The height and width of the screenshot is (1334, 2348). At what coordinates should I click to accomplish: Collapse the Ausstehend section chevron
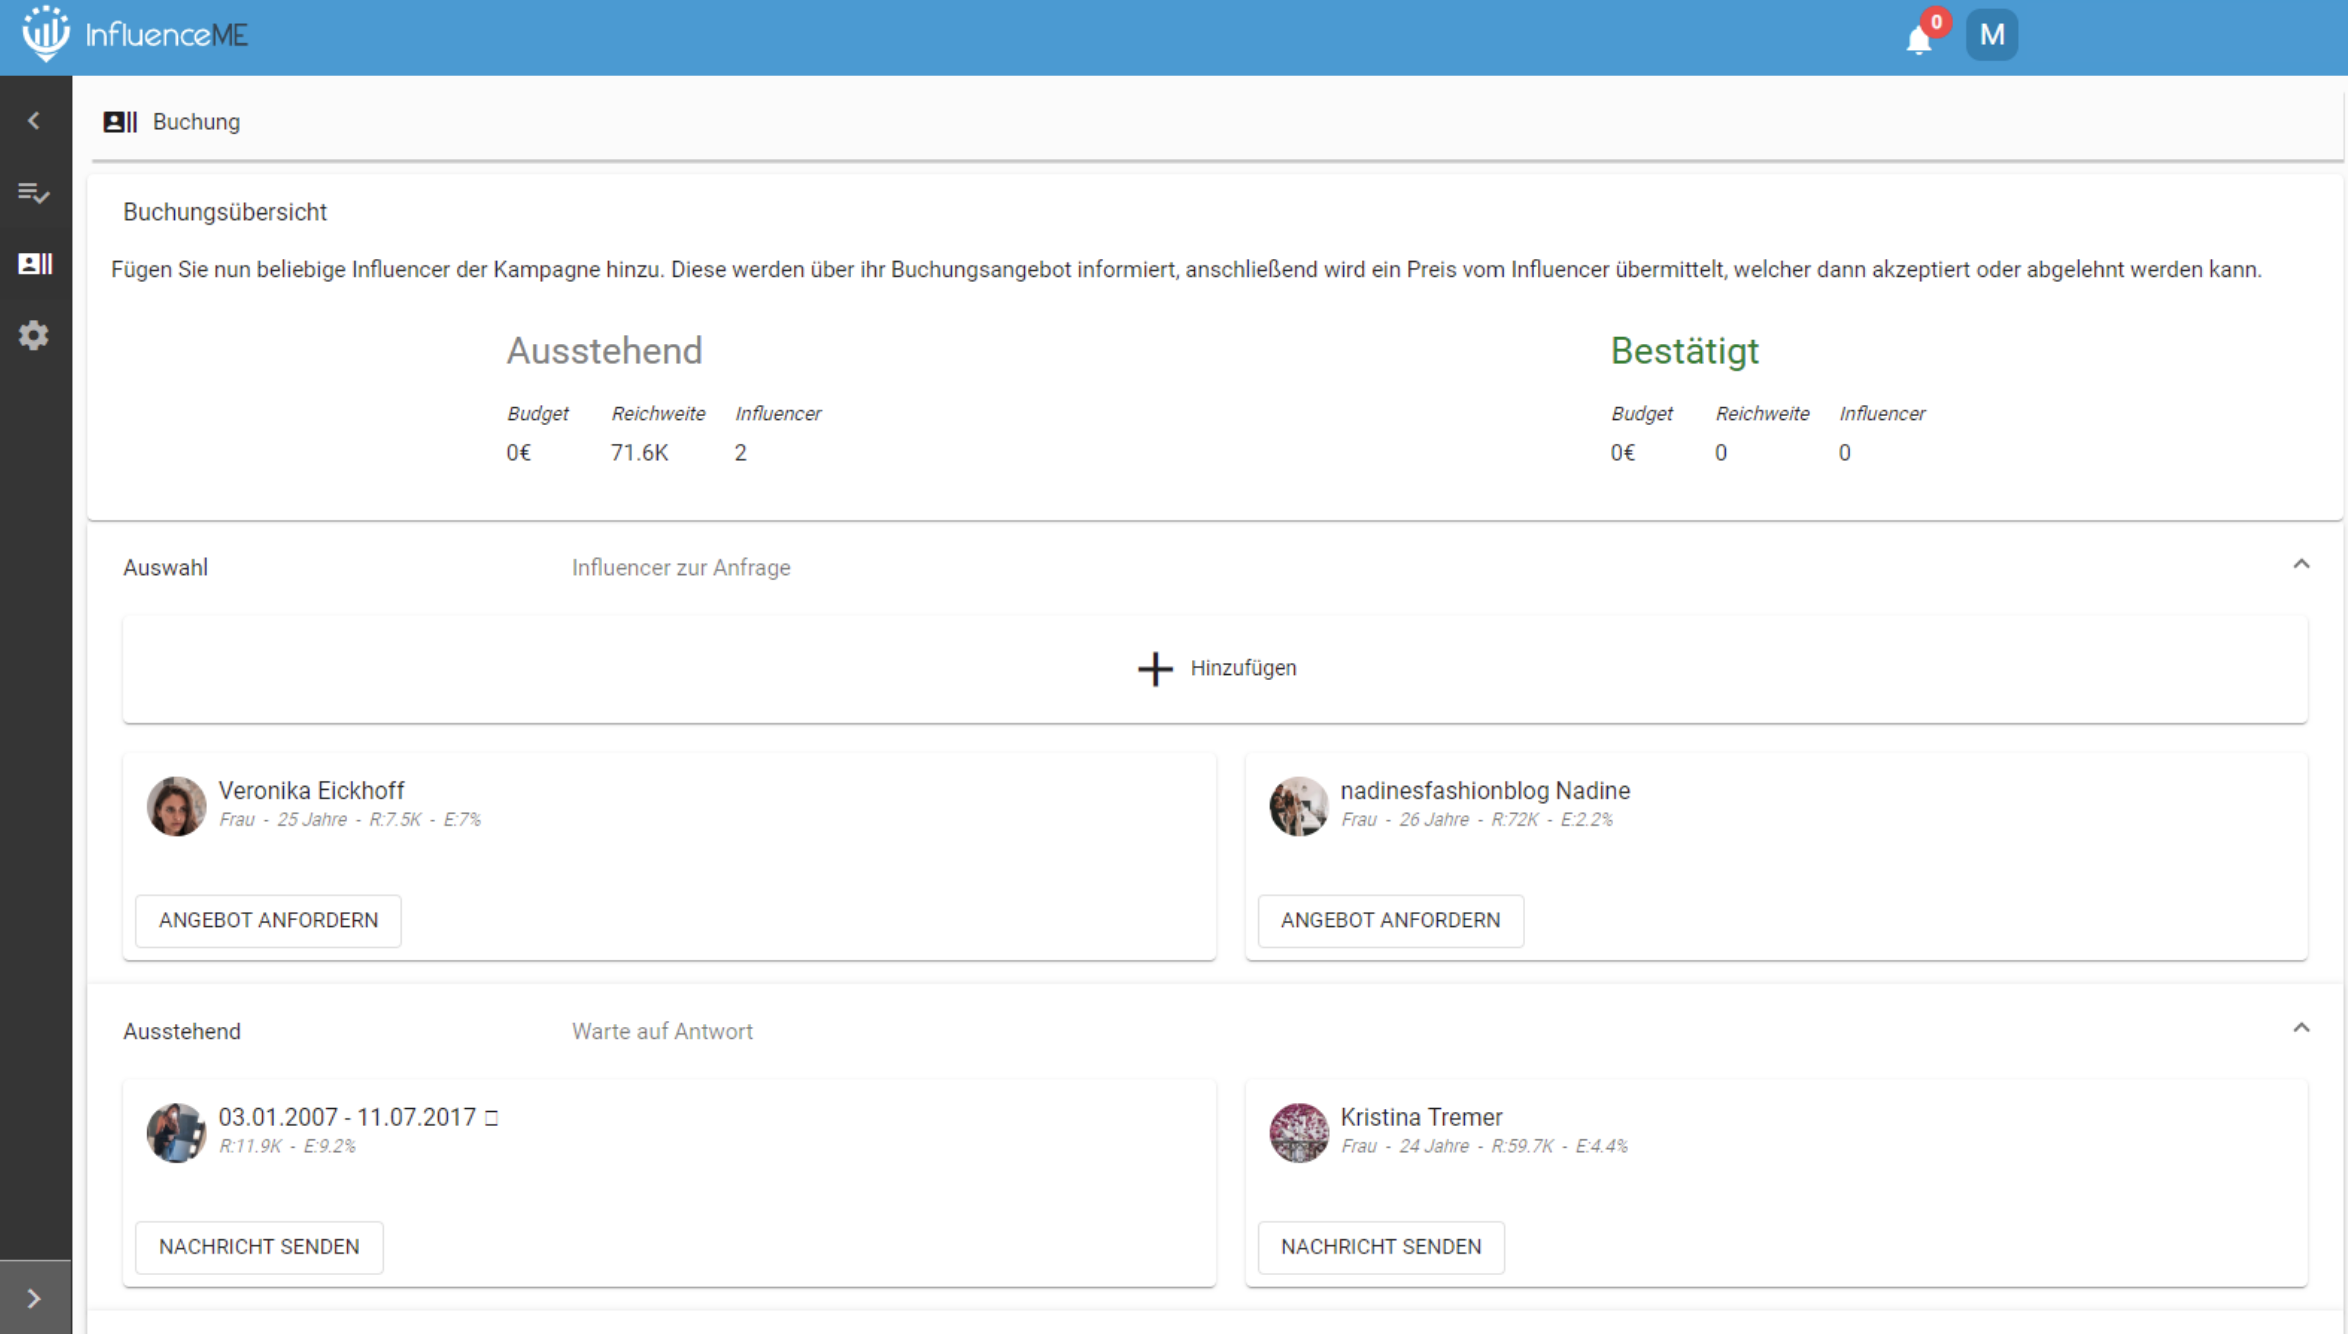coord(2301,1029)
